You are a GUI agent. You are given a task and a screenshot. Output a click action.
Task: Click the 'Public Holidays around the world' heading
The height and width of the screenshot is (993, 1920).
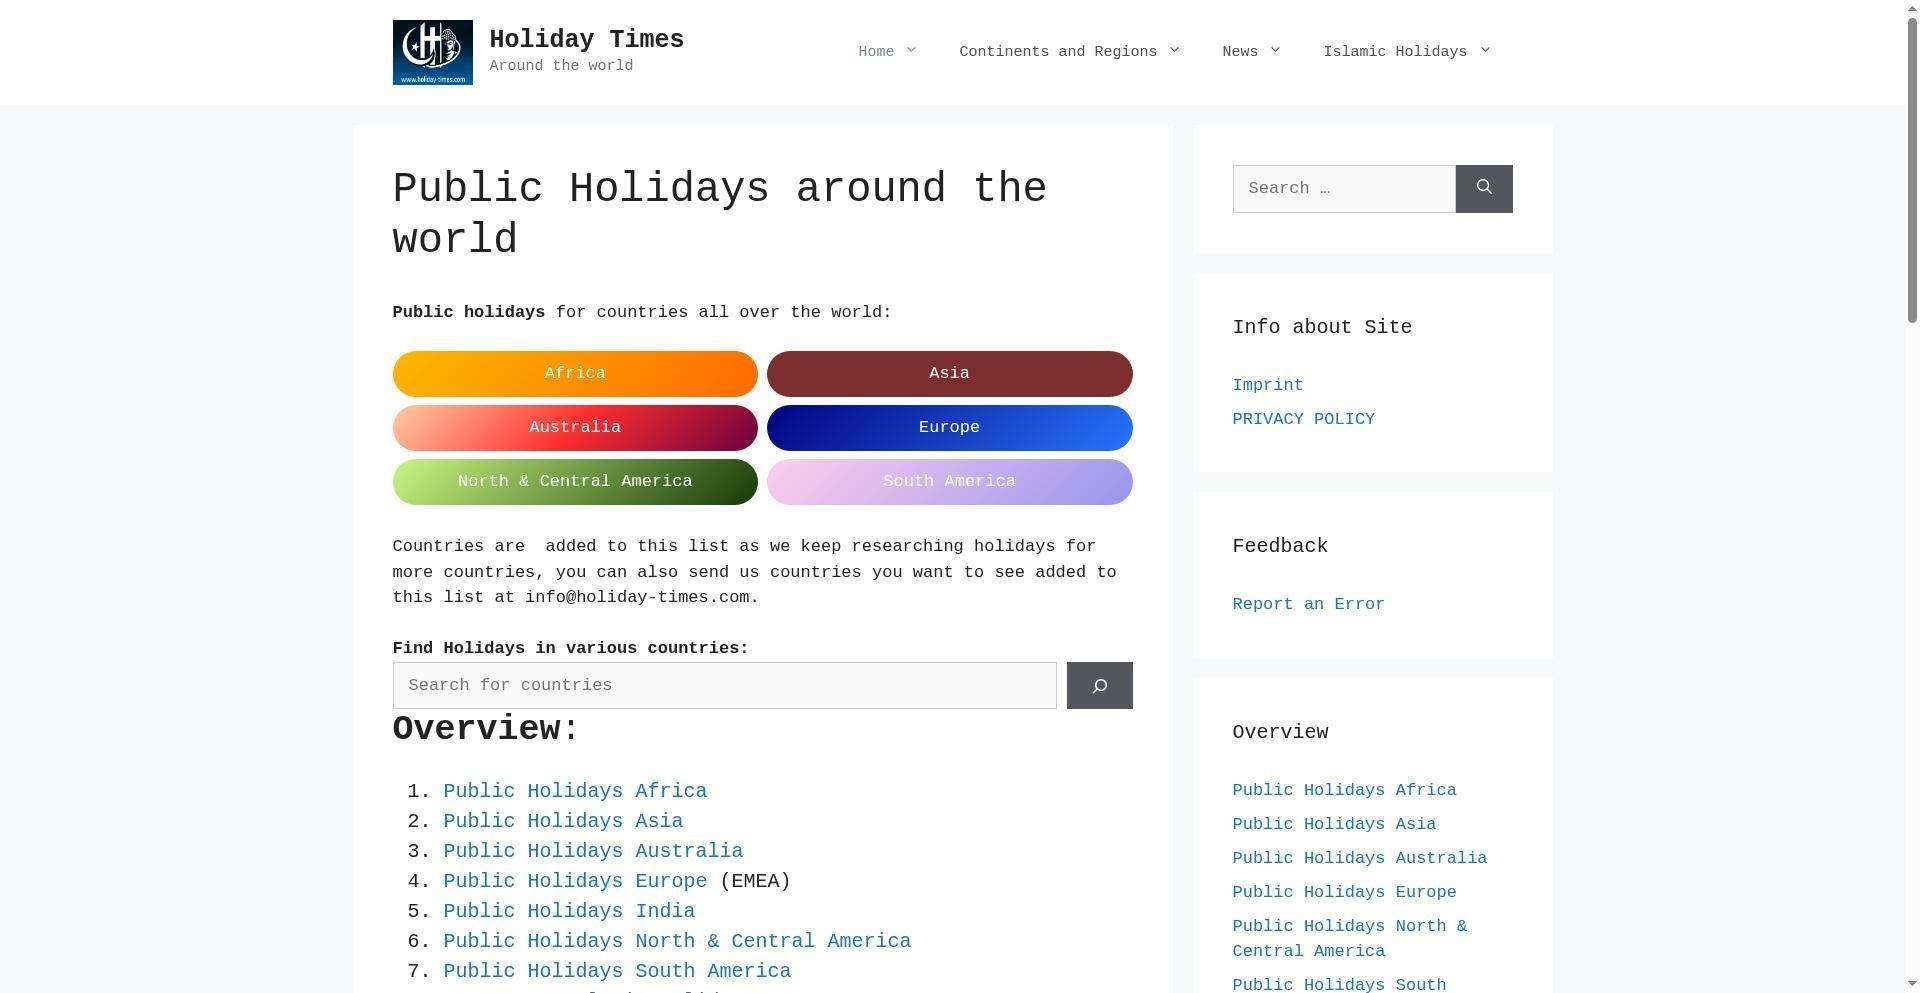coord(719,215)
